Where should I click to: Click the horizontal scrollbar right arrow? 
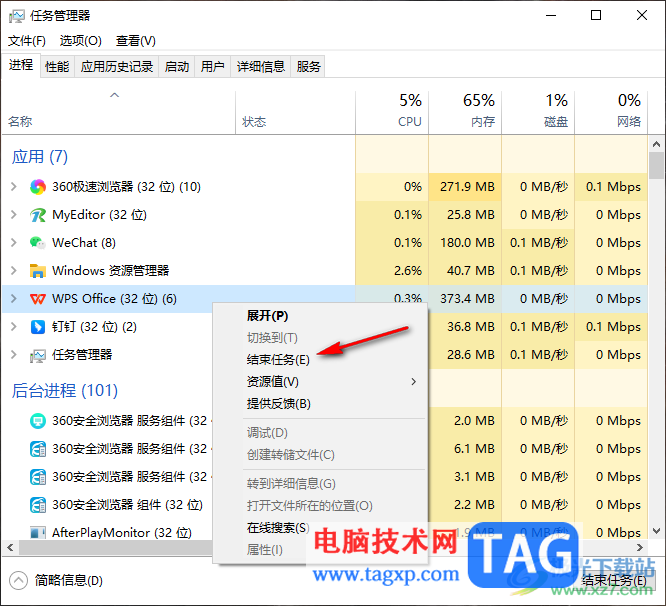point(640,547)
